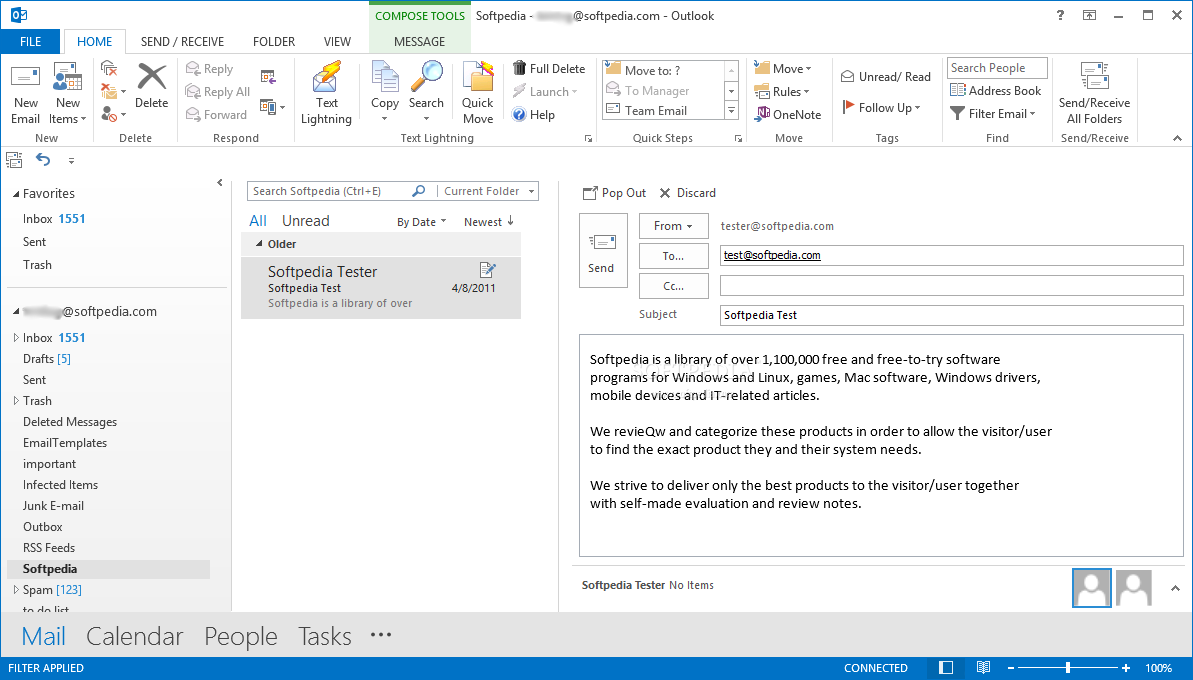Image resolution: width=1193 pixels, height=680 pixels.
Task: Go to Calendar in navigation bar
Action: coord(135,636)
